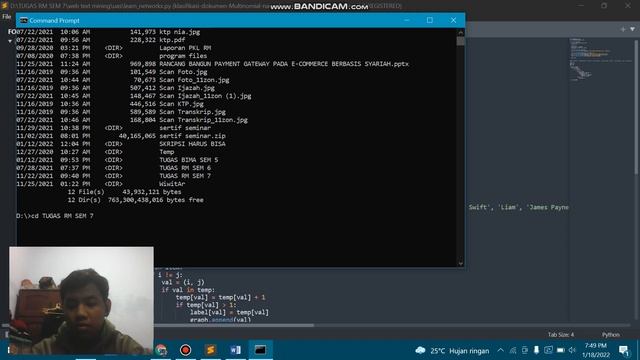The image size is (640, 360).
Task: Open the notification center icon
Action: [x=624, y=350]
